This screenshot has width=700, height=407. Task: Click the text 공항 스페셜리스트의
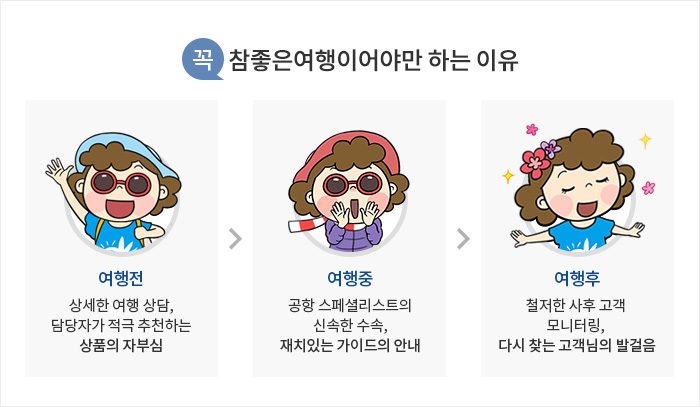350,306
